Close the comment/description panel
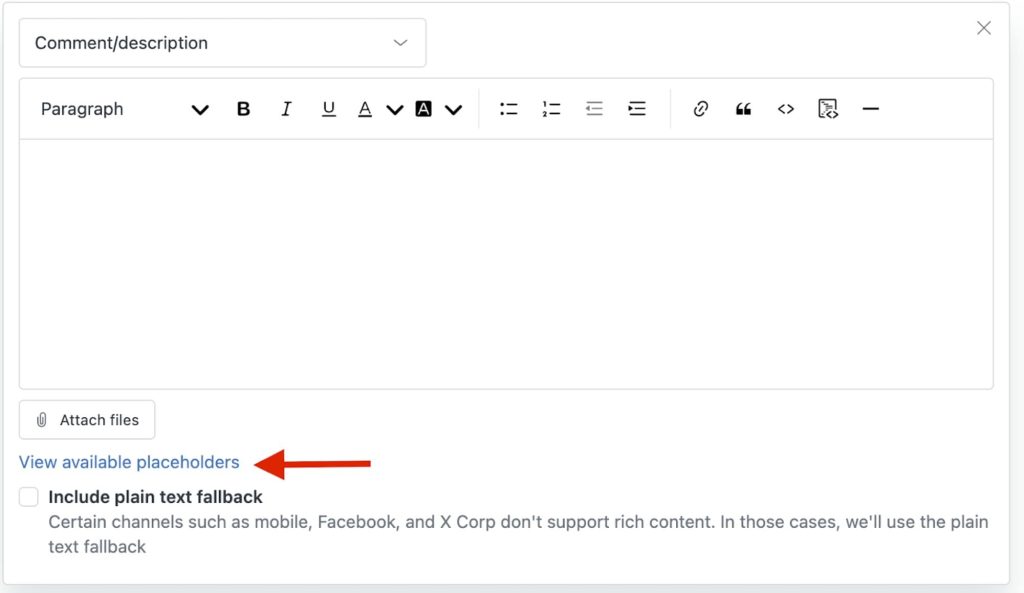The height and width of the screenshot is (593, 1024). tap(984, 28)
